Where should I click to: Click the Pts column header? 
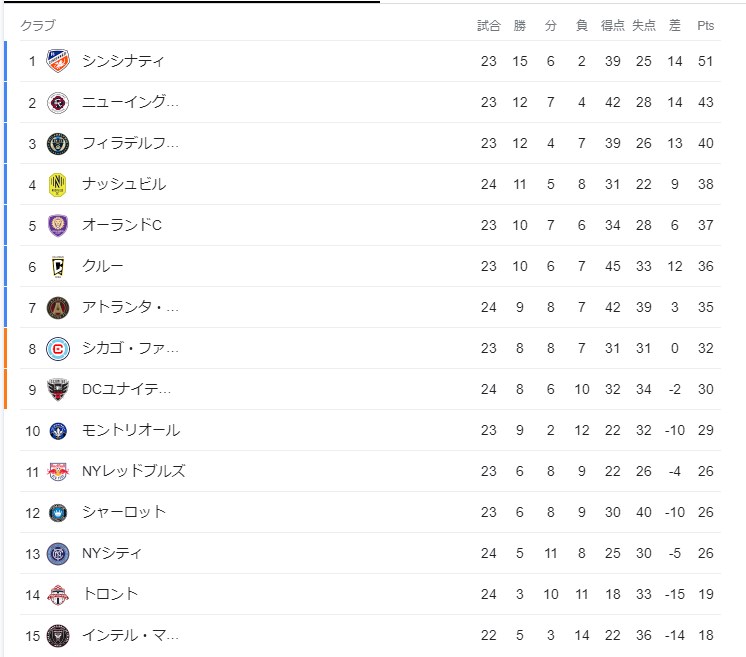pos(706,26)
